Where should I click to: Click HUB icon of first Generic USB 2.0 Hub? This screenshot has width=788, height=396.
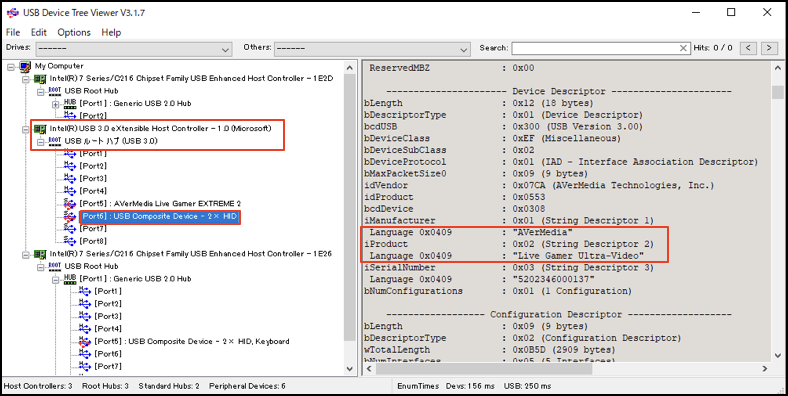[x=70, y=104]
